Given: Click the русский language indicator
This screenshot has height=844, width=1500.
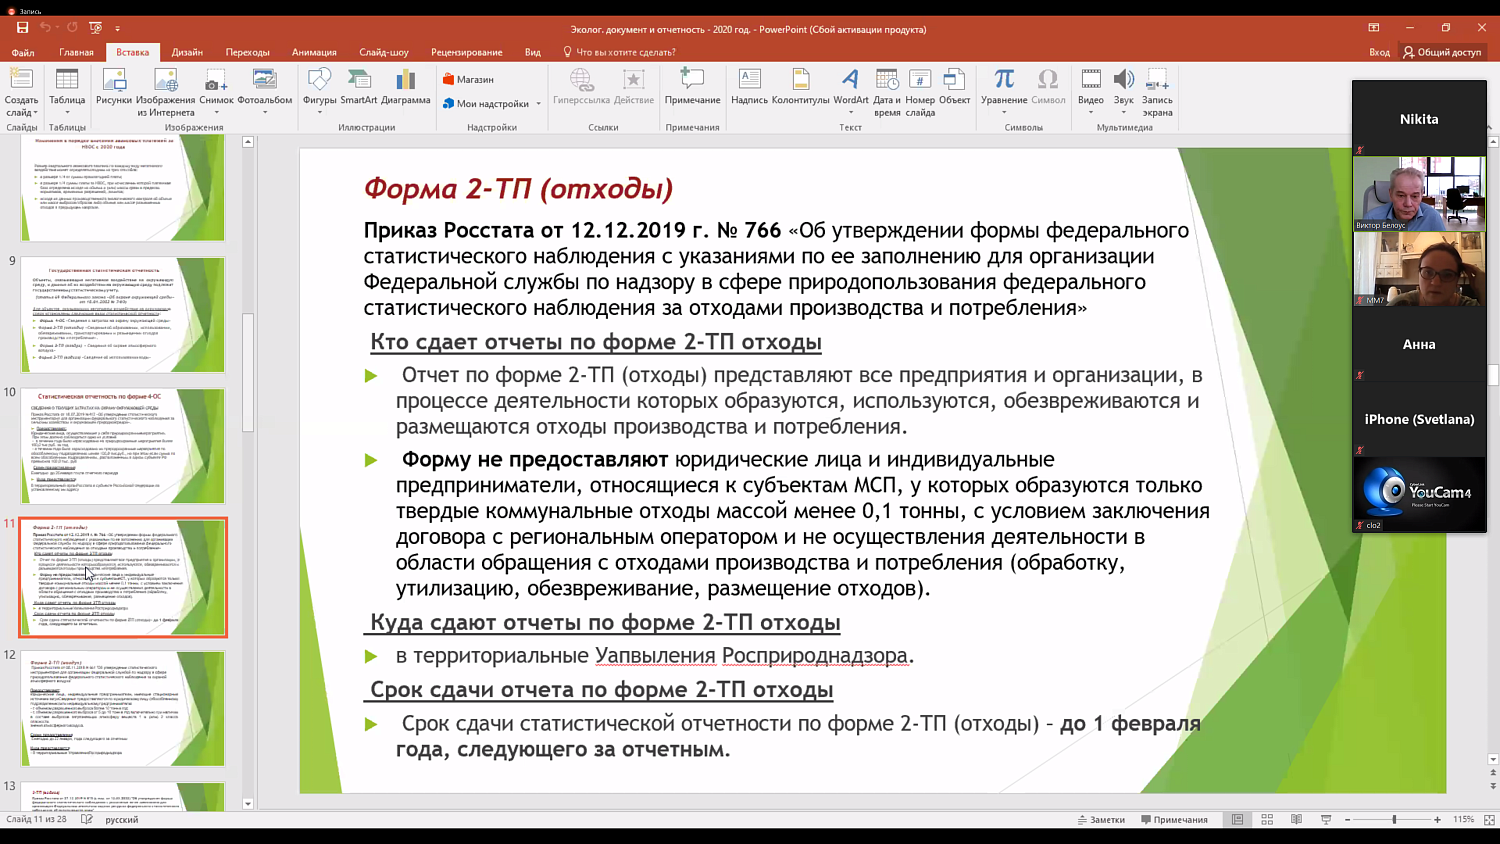Looking at the screenshot, I should (x=122, y=819).
